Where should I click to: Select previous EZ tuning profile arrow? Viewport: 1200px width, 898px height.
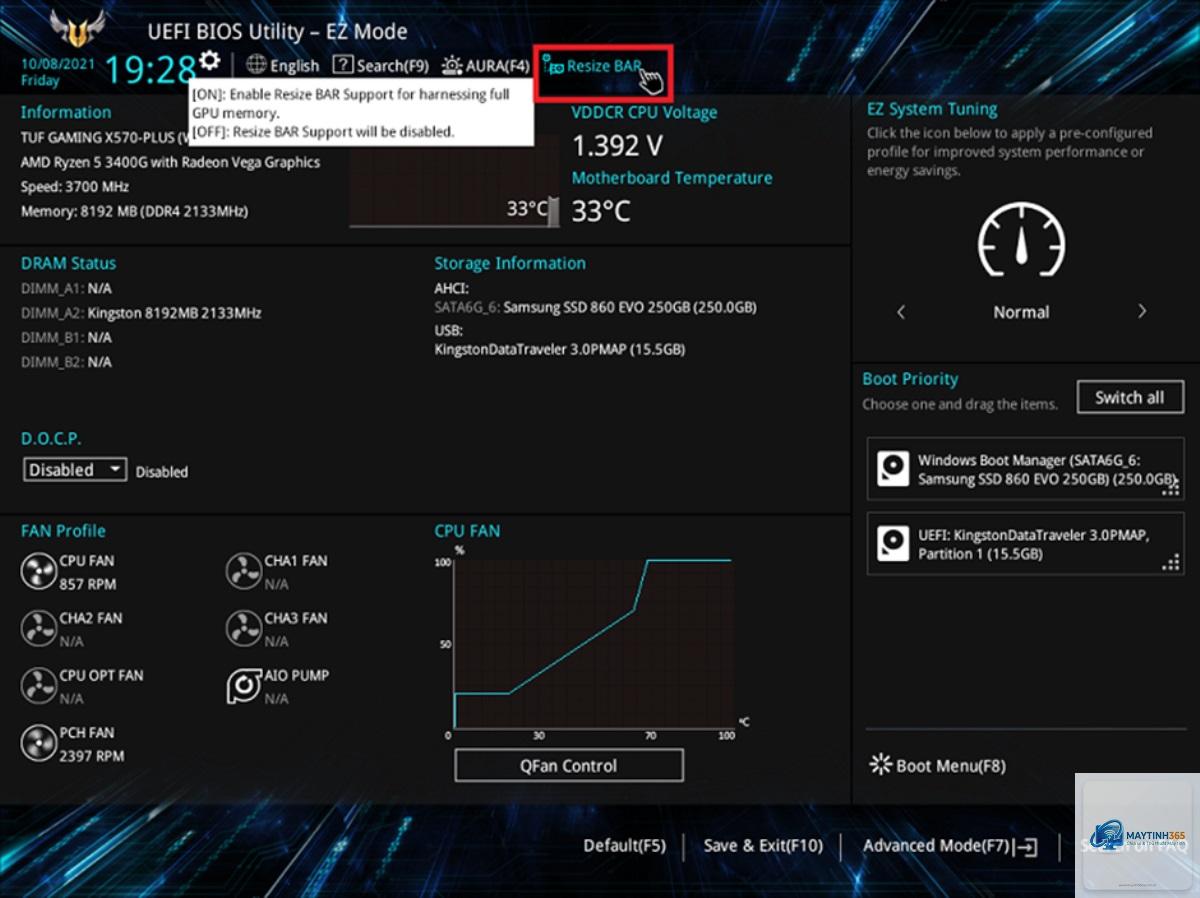point(901,312)
